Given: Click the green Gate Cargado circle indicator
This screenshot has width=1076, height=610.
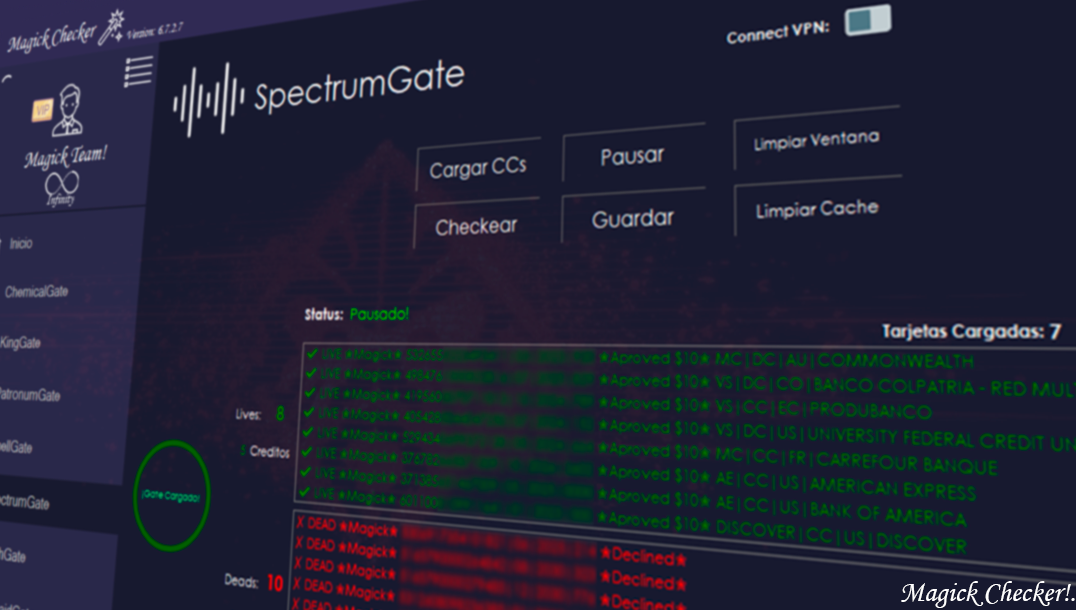Looking at the screenshot, I should [172, 495].
